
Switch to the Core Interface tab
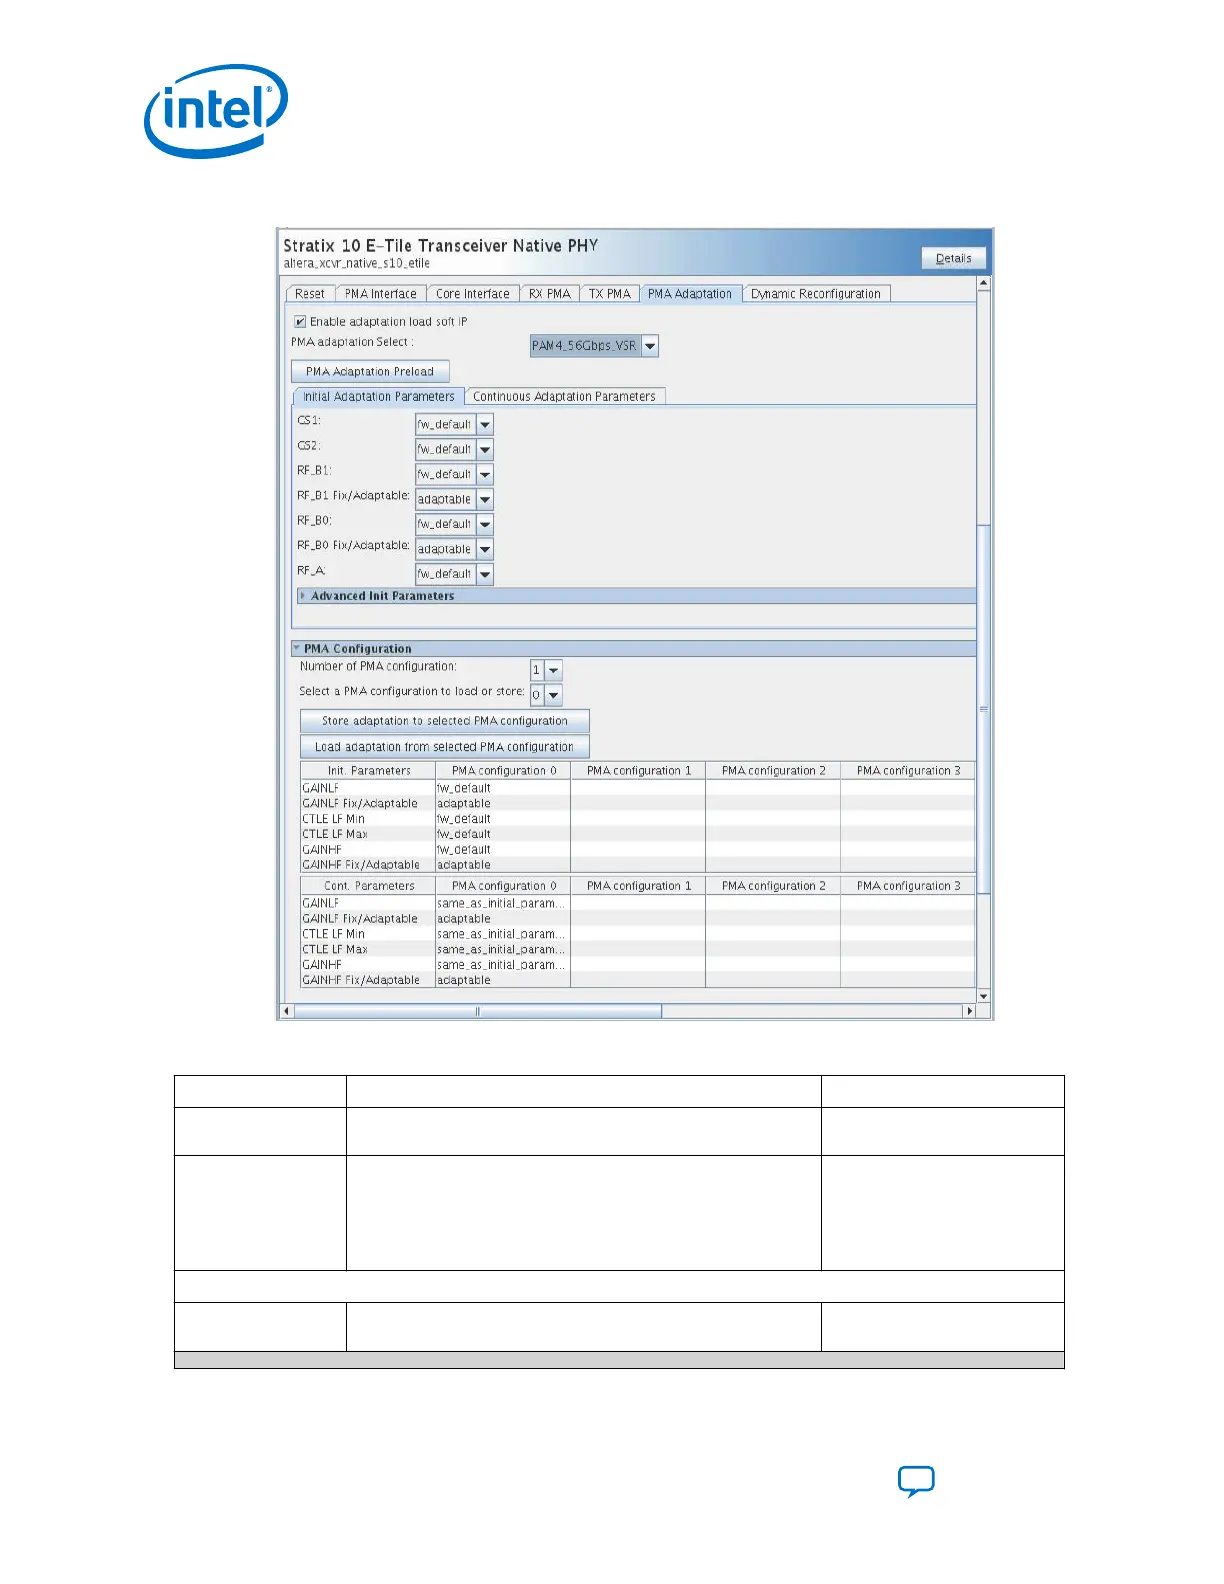coord(472,294)
